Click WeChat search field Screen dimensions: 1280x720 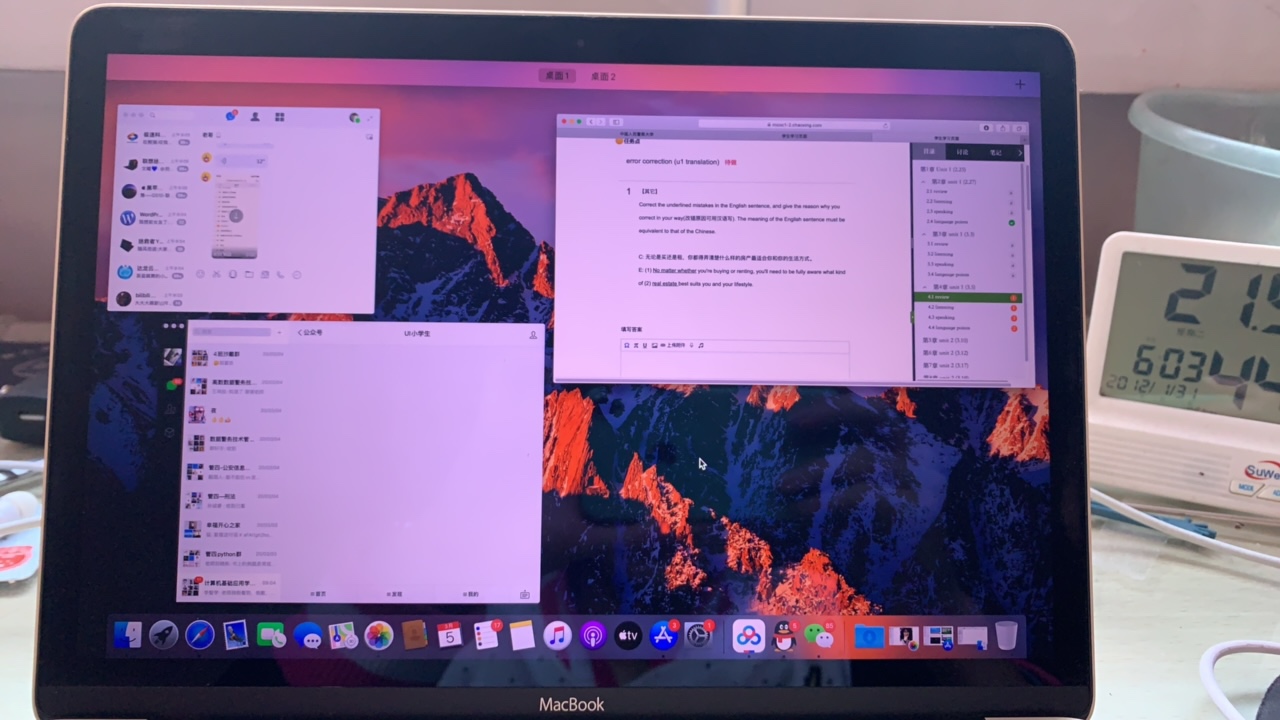(232, 332)
